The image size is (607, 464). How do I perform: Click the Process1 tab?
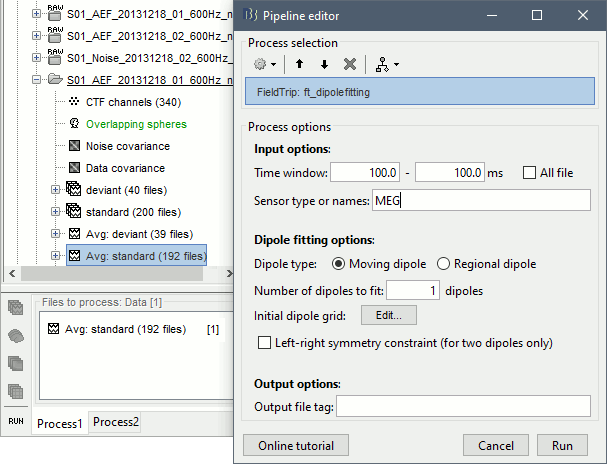59,423
